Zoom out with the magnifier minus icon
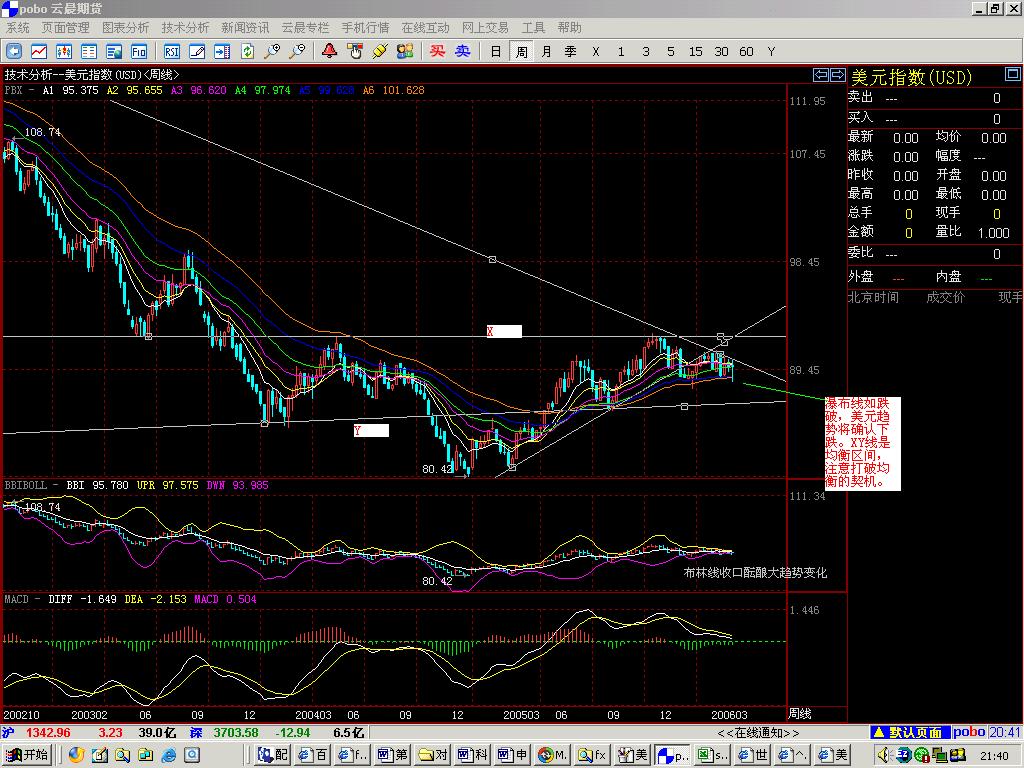 (x=298, y=51)
